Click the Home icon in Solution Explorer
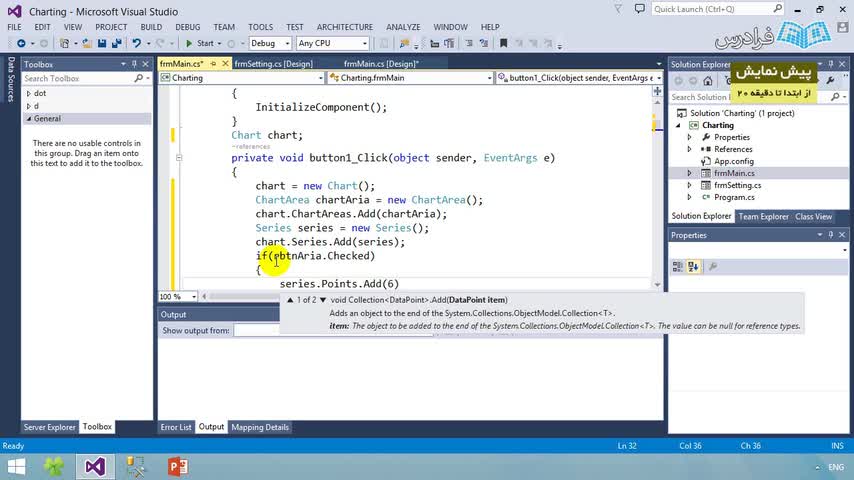 pos(707,81)
